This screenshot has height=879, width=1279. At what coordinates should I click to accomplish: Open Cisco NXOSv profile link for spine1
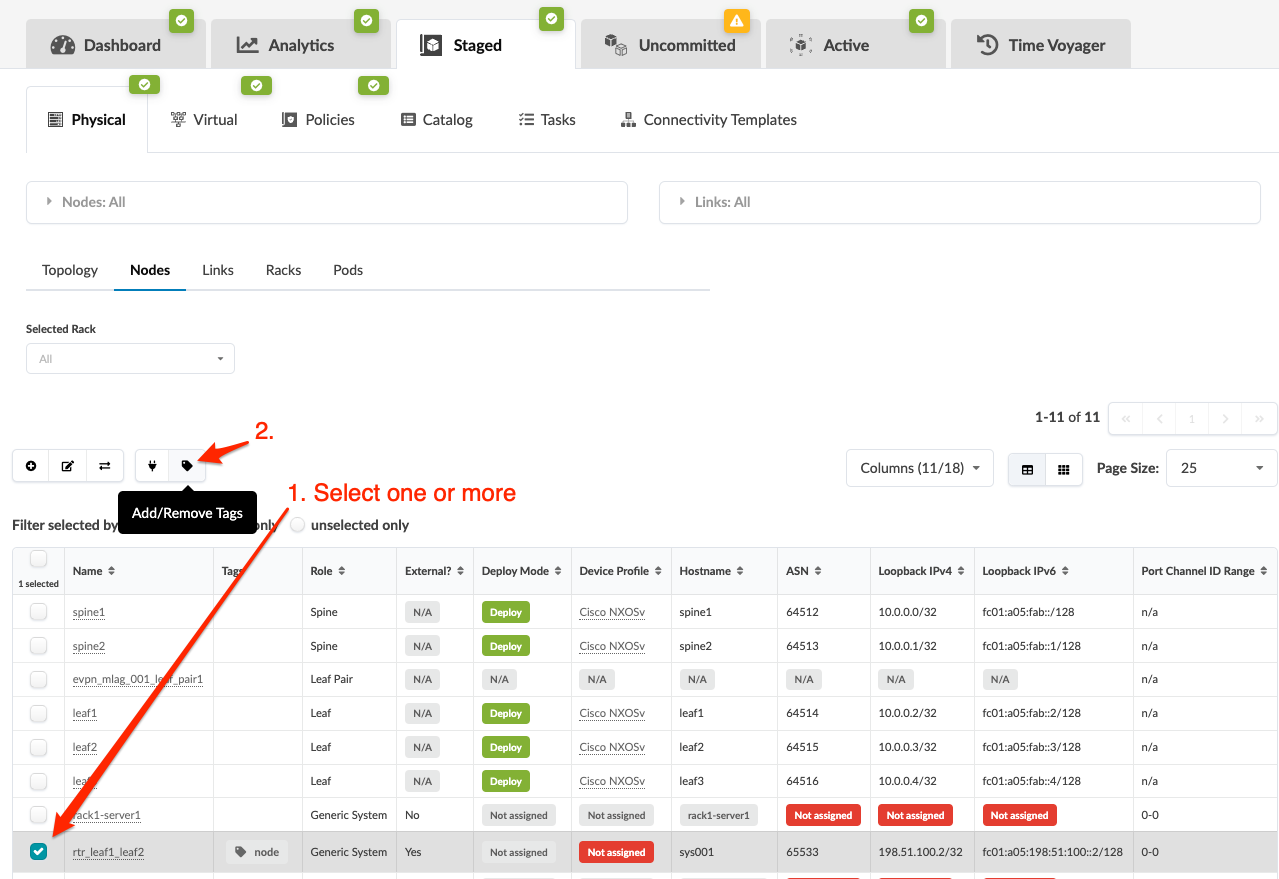[612, 612]
